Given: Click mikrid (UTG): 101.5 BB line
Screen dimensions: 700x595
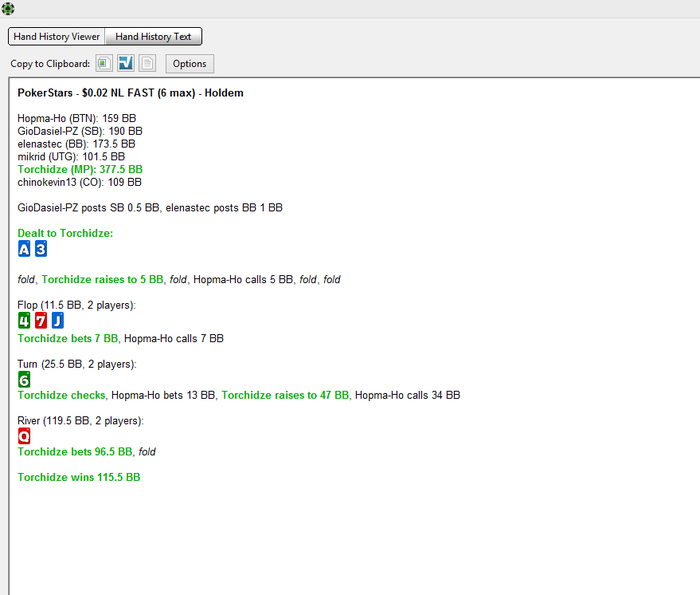Looking at the screenshot, I should 71,157.
